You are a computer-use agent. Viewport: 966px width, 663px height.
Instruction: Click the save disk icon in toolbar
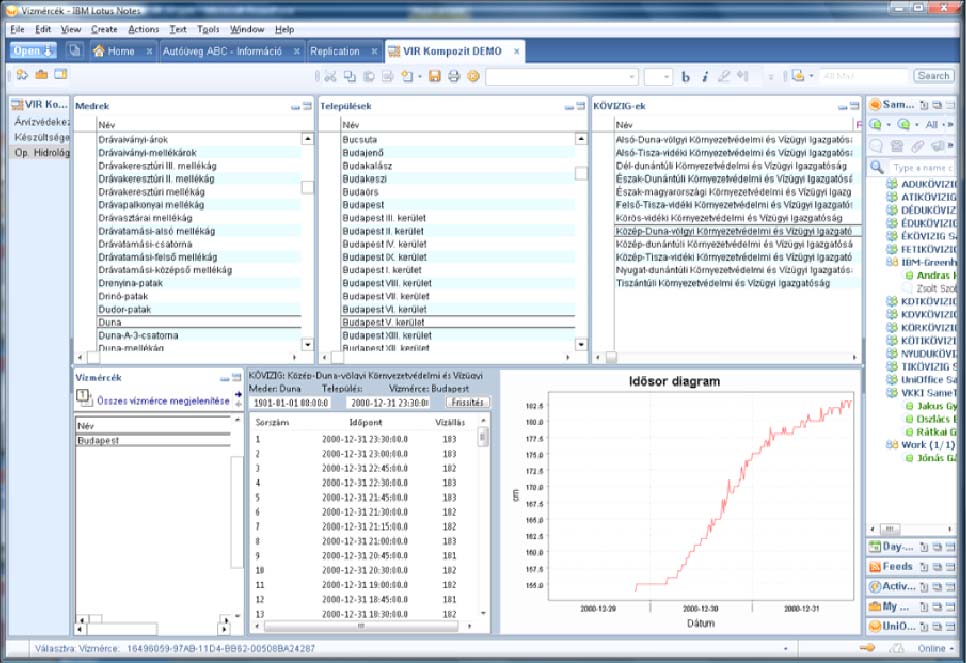[435, 76]
